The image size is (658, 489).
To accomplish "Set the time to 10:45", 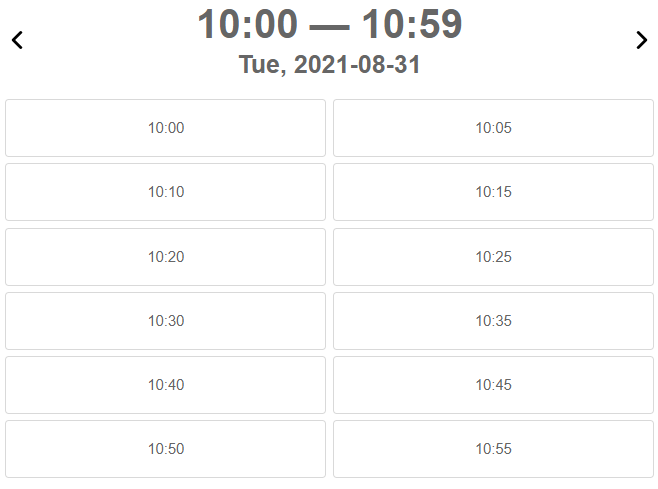I will 493,385.
